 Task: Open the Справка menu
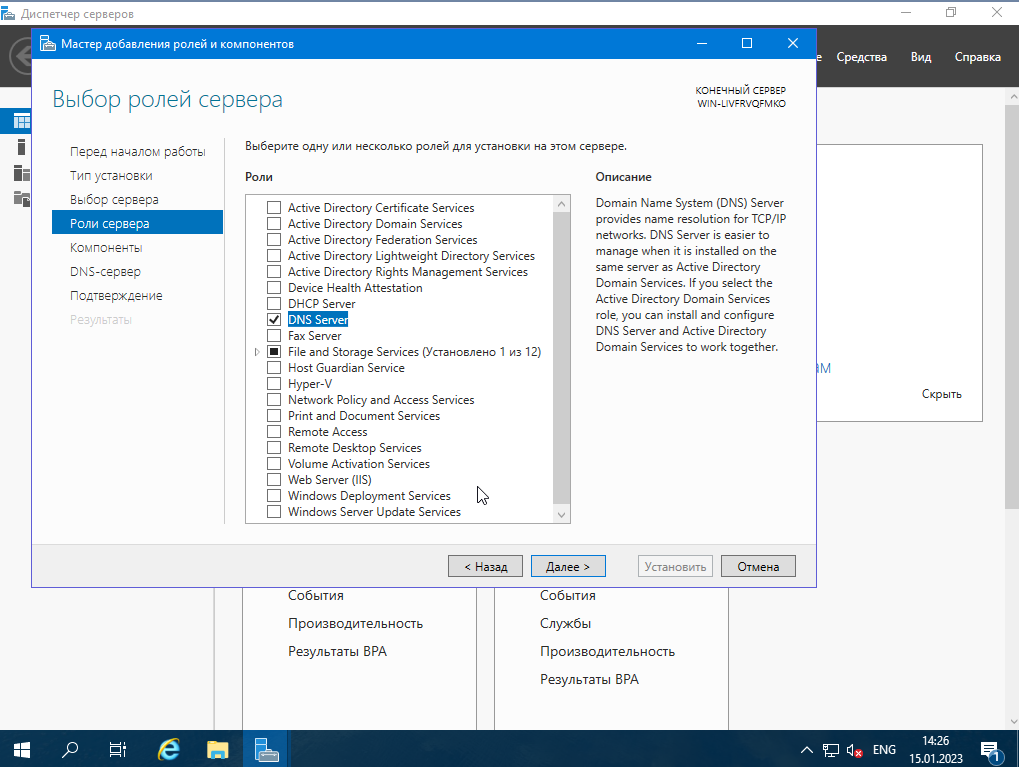click(977, 57)
